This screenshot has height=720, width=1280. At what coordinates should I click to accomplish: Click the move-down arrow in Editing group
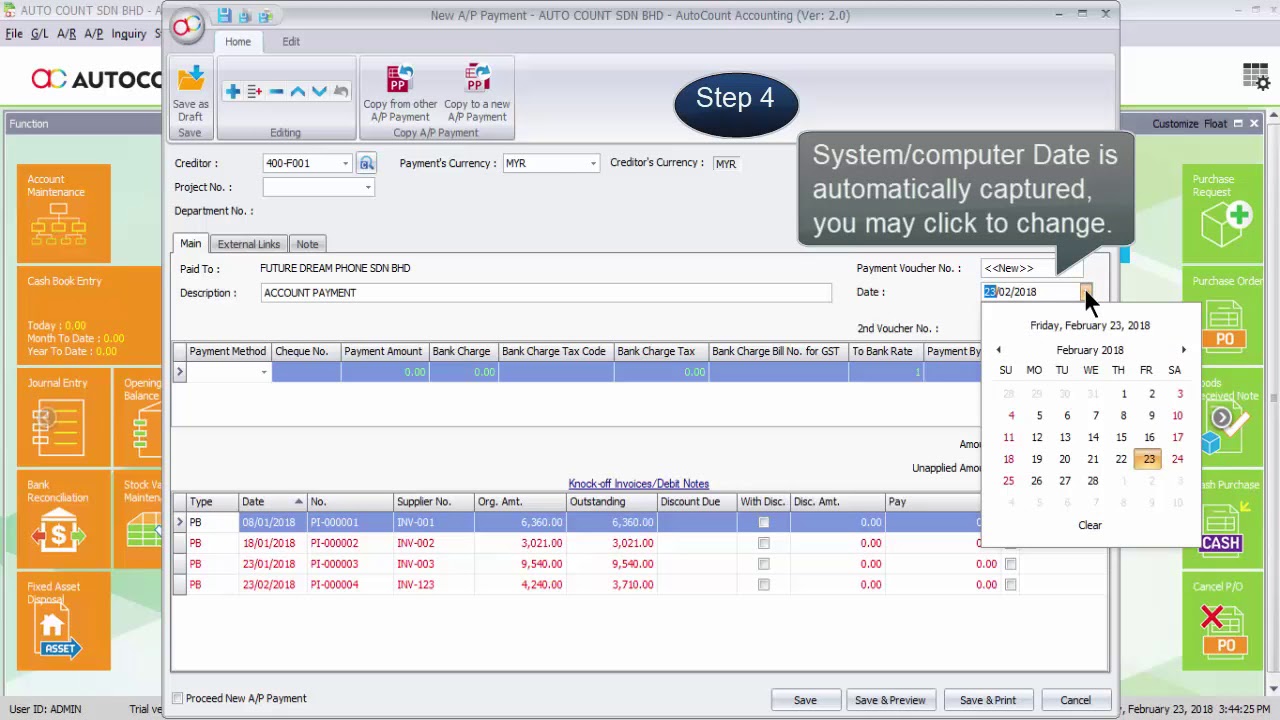click(319, 92)
